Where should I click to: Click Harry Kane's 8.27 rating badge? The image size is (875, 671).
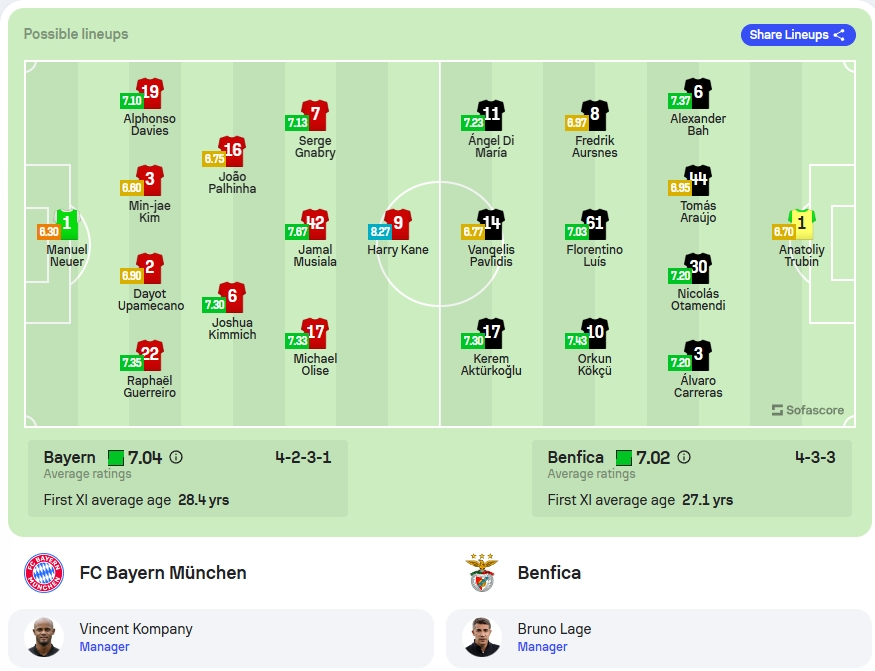pos(380,231)
